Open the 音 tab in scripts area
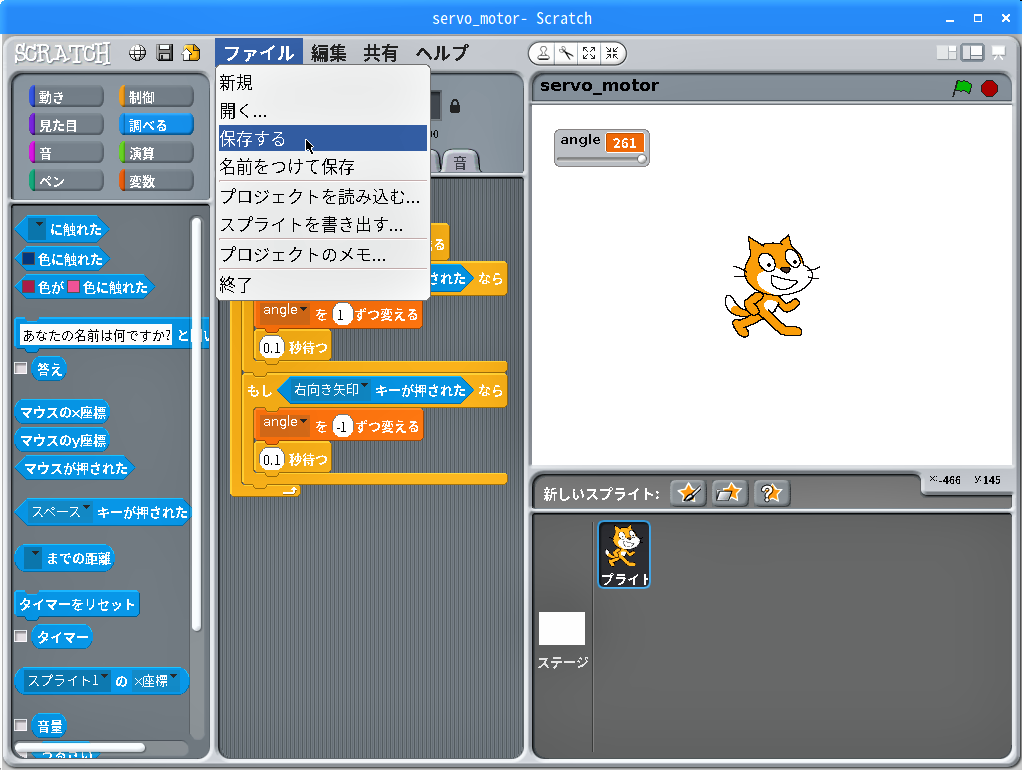This screenshot has height=770, width=1022. 461,162
